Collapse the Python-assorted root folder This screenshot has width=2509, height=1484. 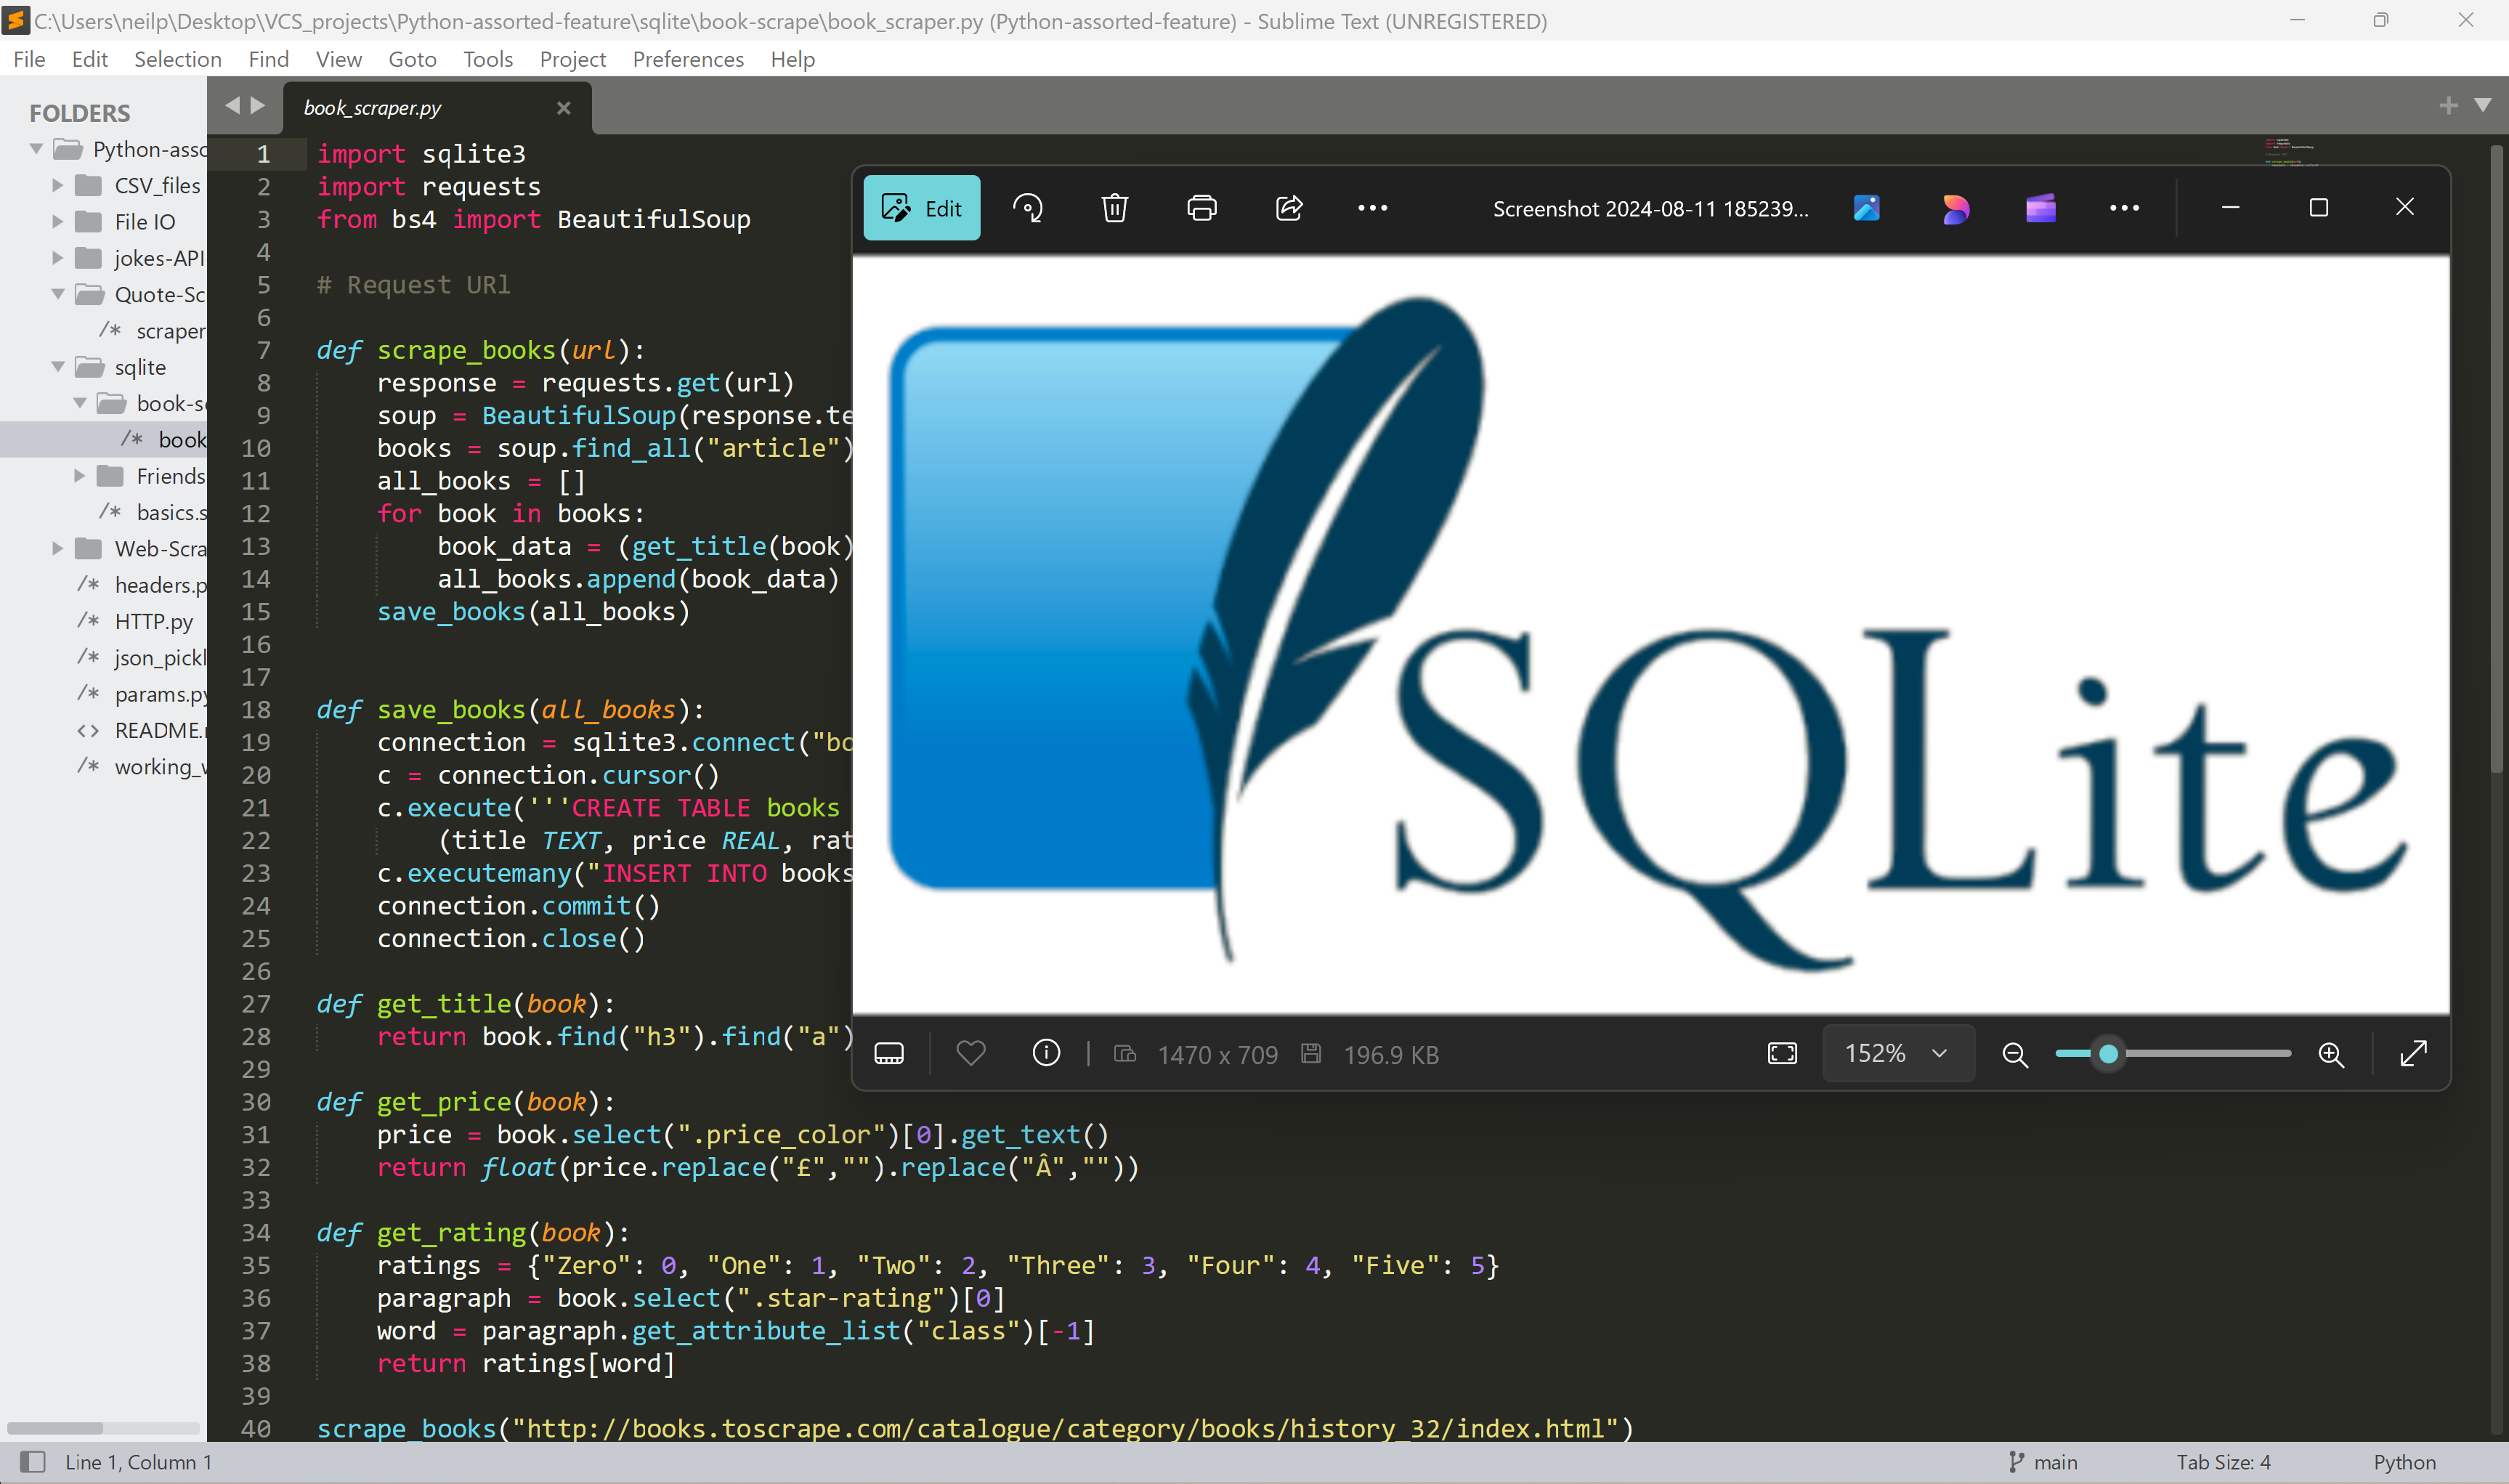pos(36,149)
